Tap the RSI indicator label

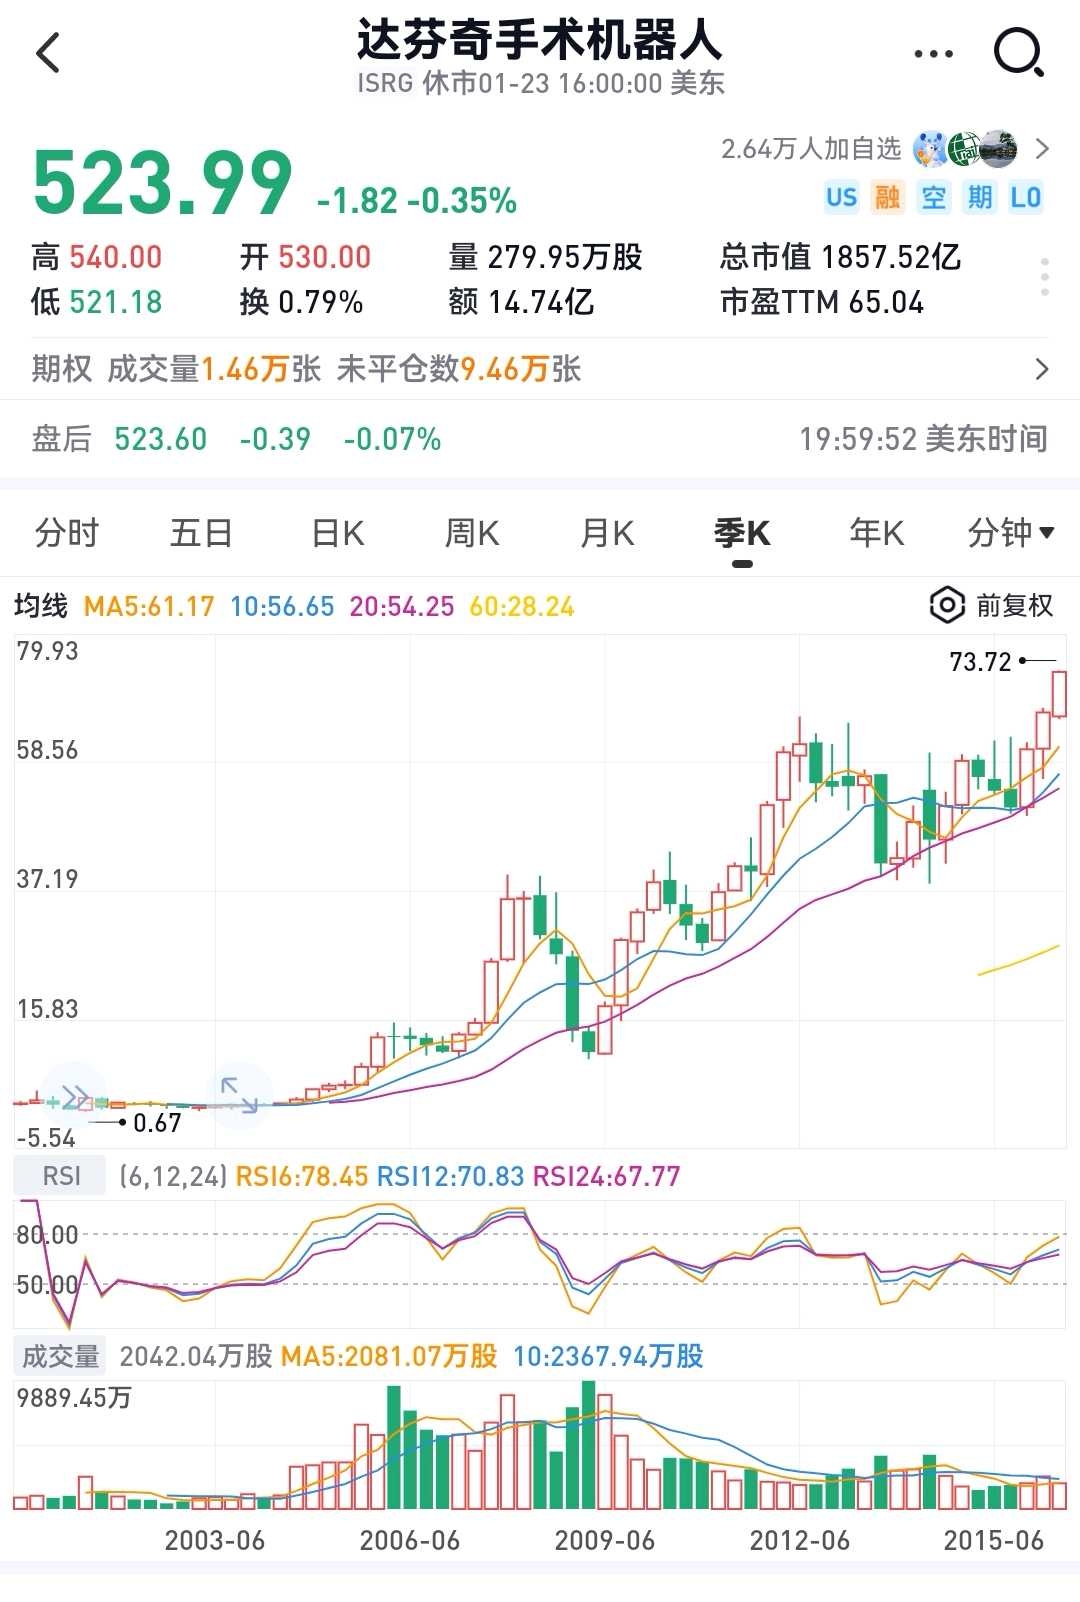coord(61,1176)
